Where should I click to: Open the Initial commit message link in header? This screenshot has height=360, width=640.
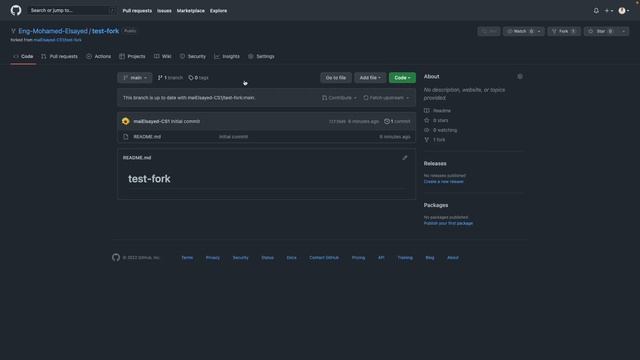tap(185, 121)
